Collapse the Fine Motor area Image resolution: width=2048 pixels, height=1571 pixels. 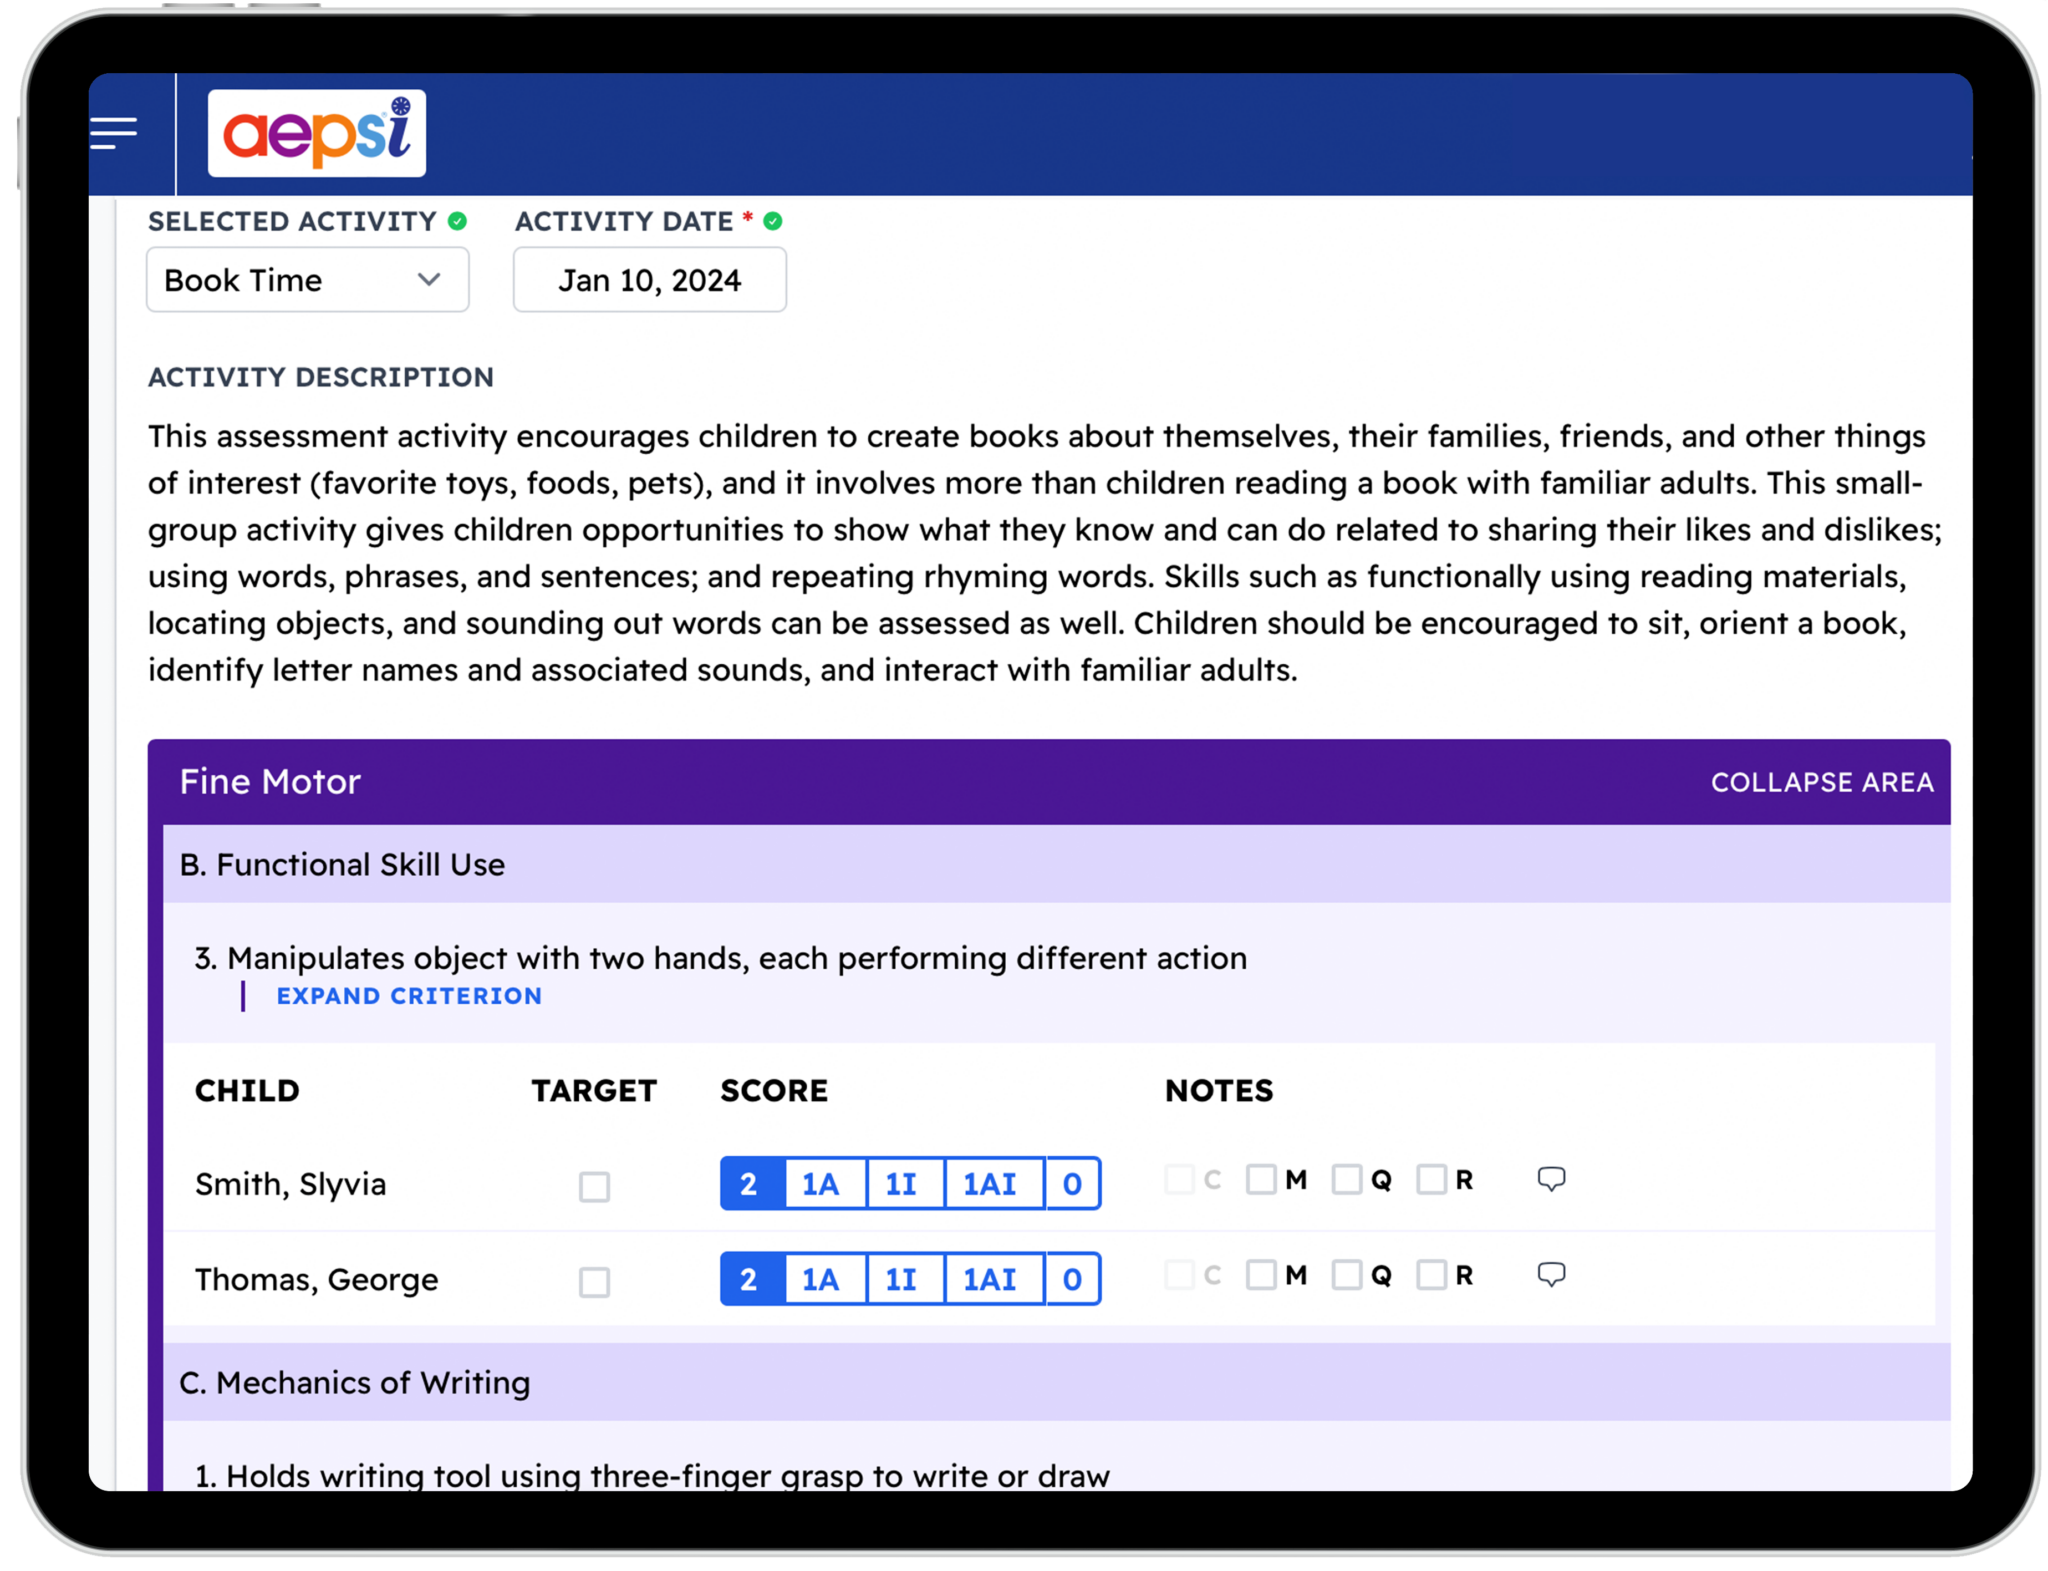[1822, 782]
